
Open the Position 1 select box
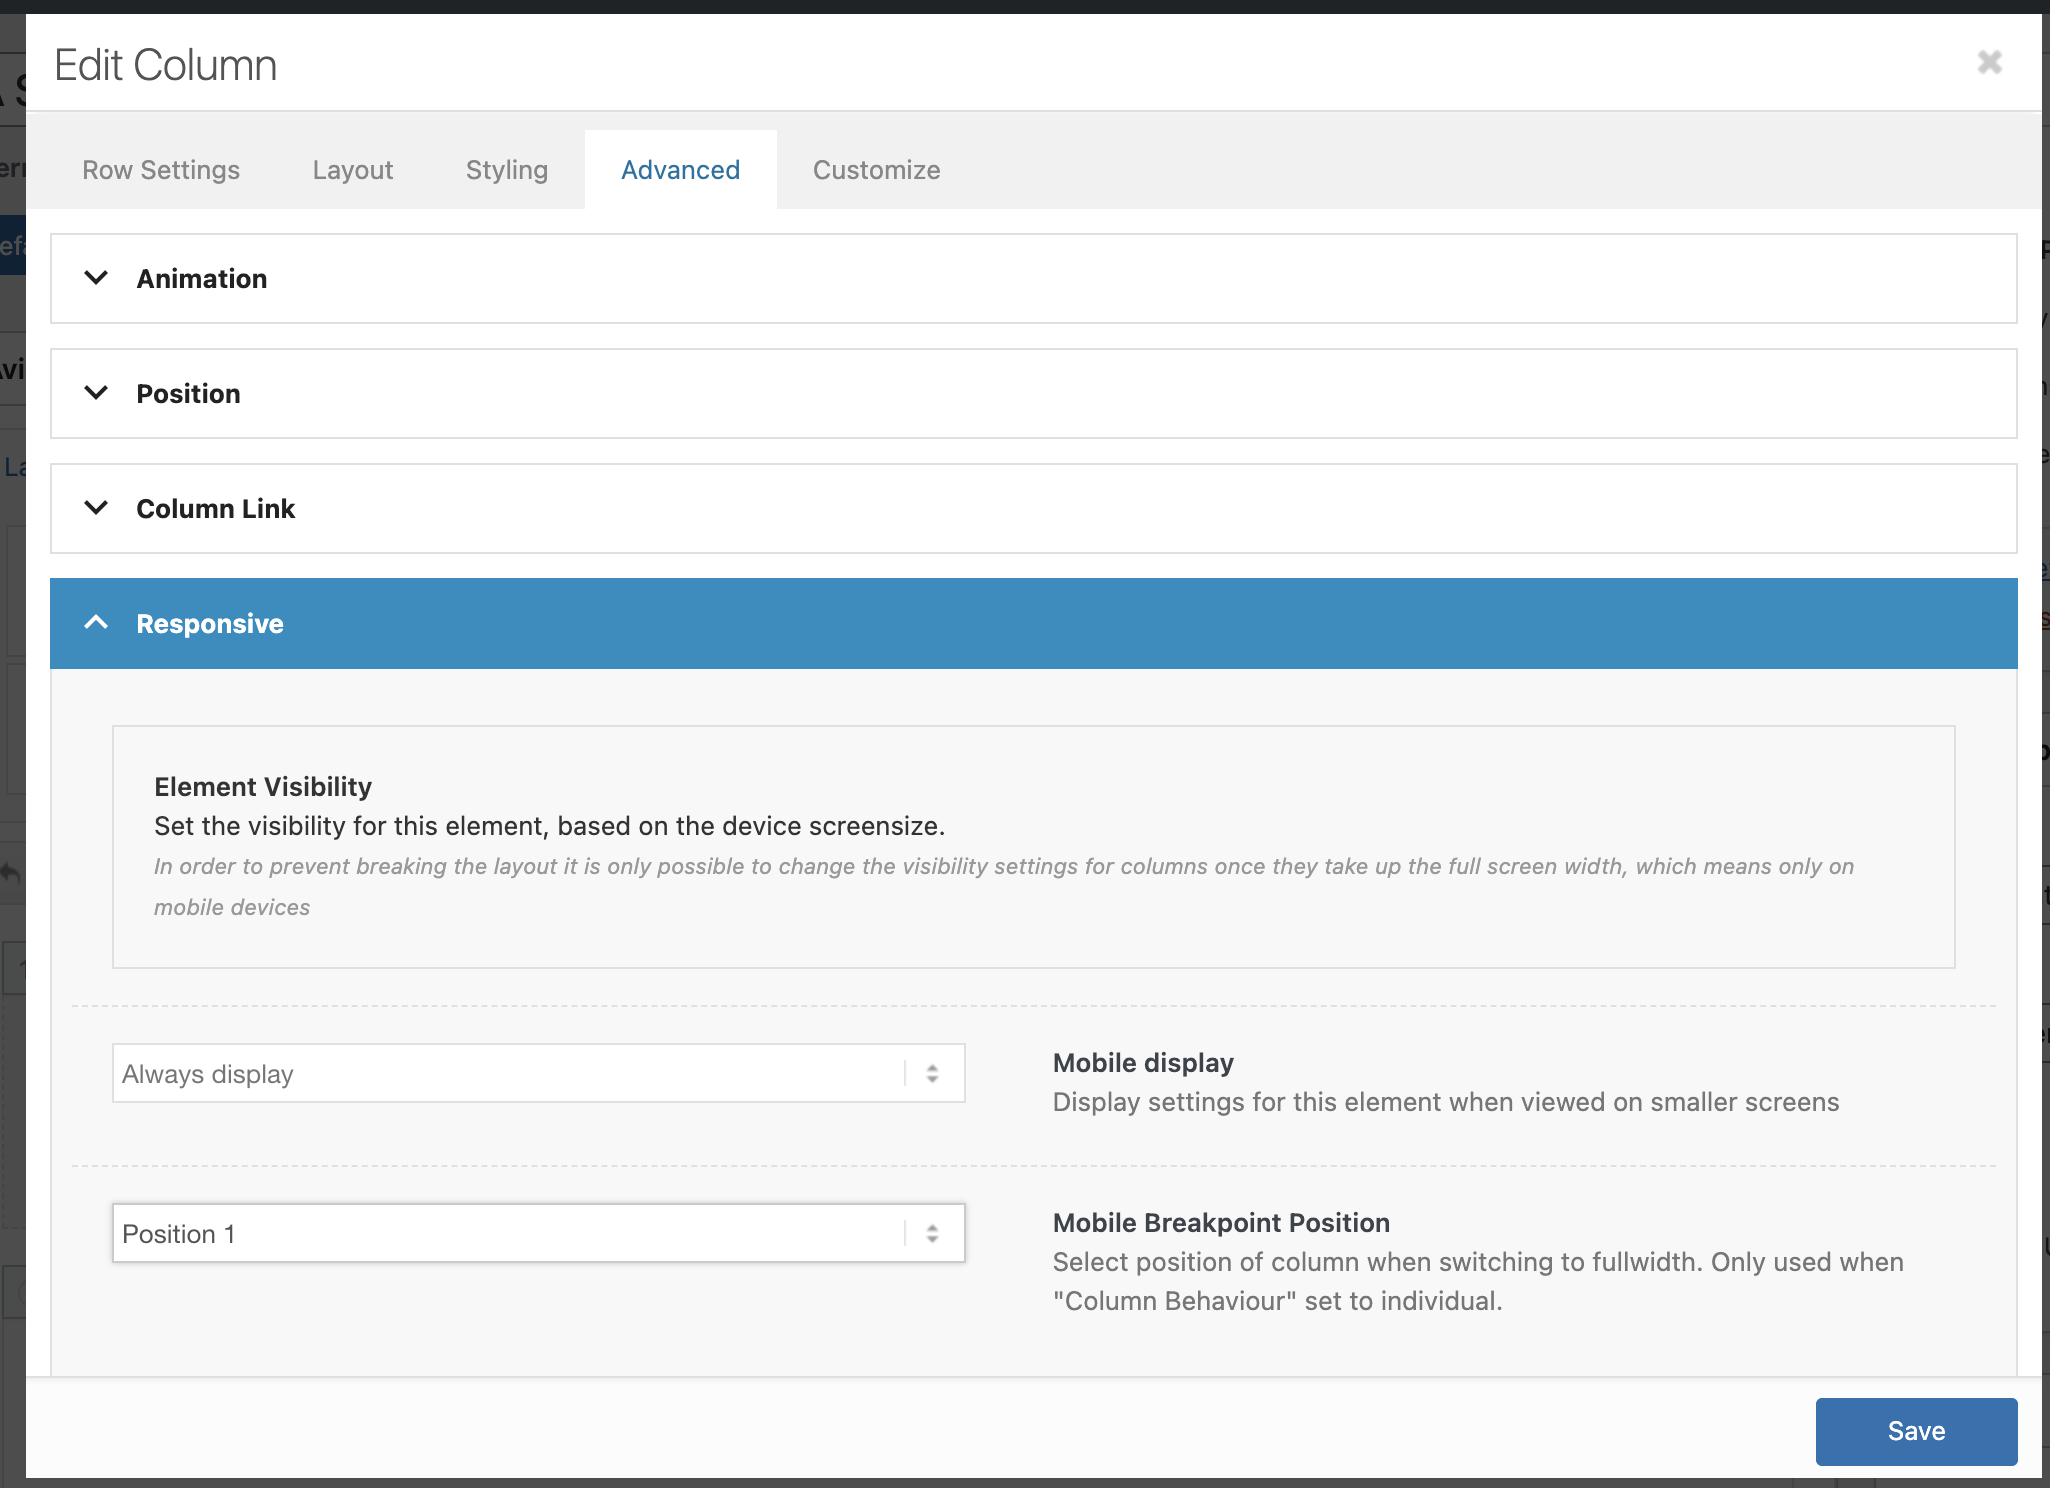pyautogui.click(x=508, y=1234)
